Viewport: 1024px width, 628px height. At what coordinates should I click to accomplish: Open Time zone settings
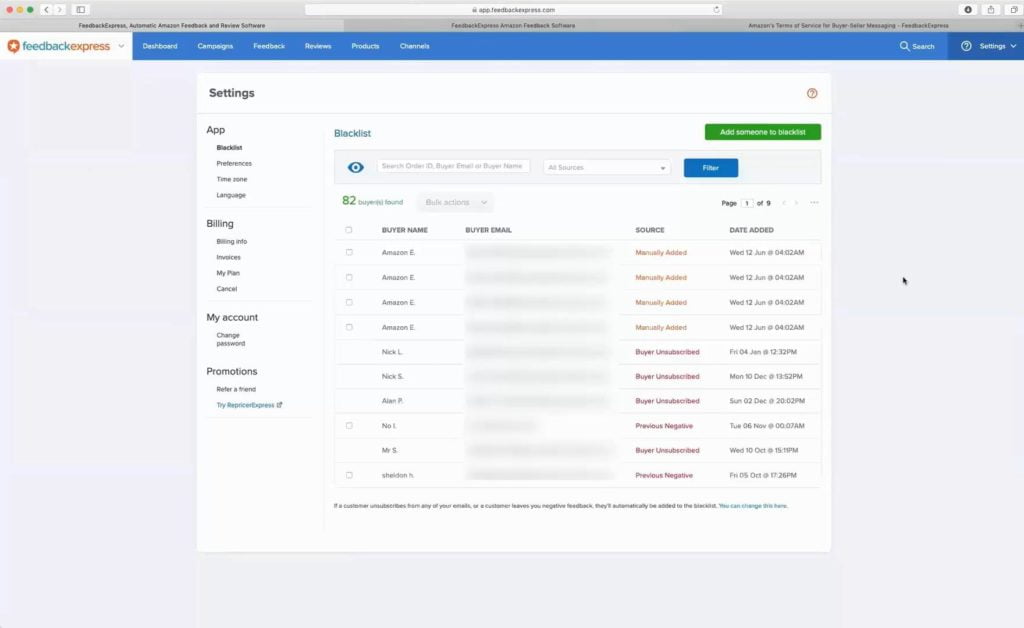pyautogui.click(x=232, y=179)
